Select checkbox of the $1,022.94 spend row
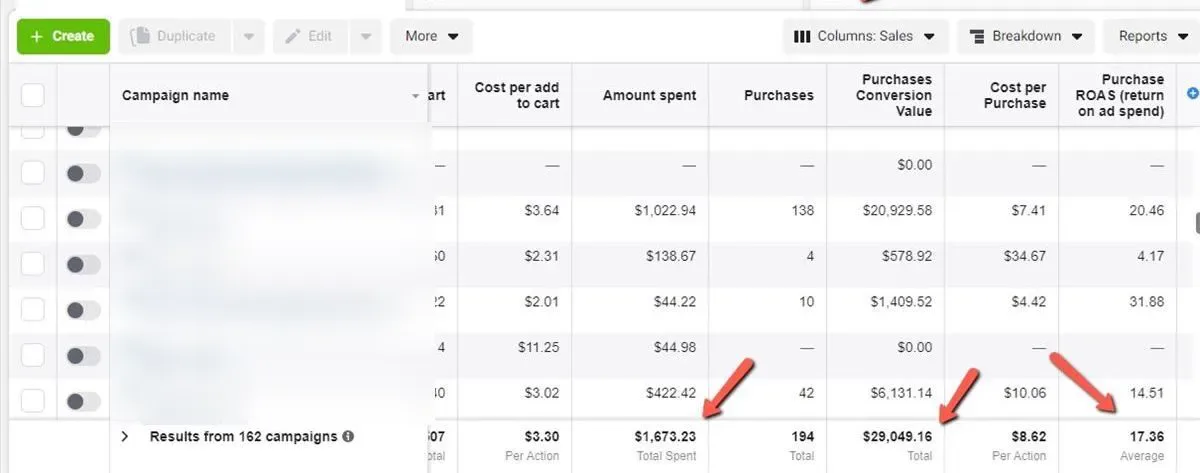Image resolution: width=1200 pixels, height=473 pixels. (33, 219)
